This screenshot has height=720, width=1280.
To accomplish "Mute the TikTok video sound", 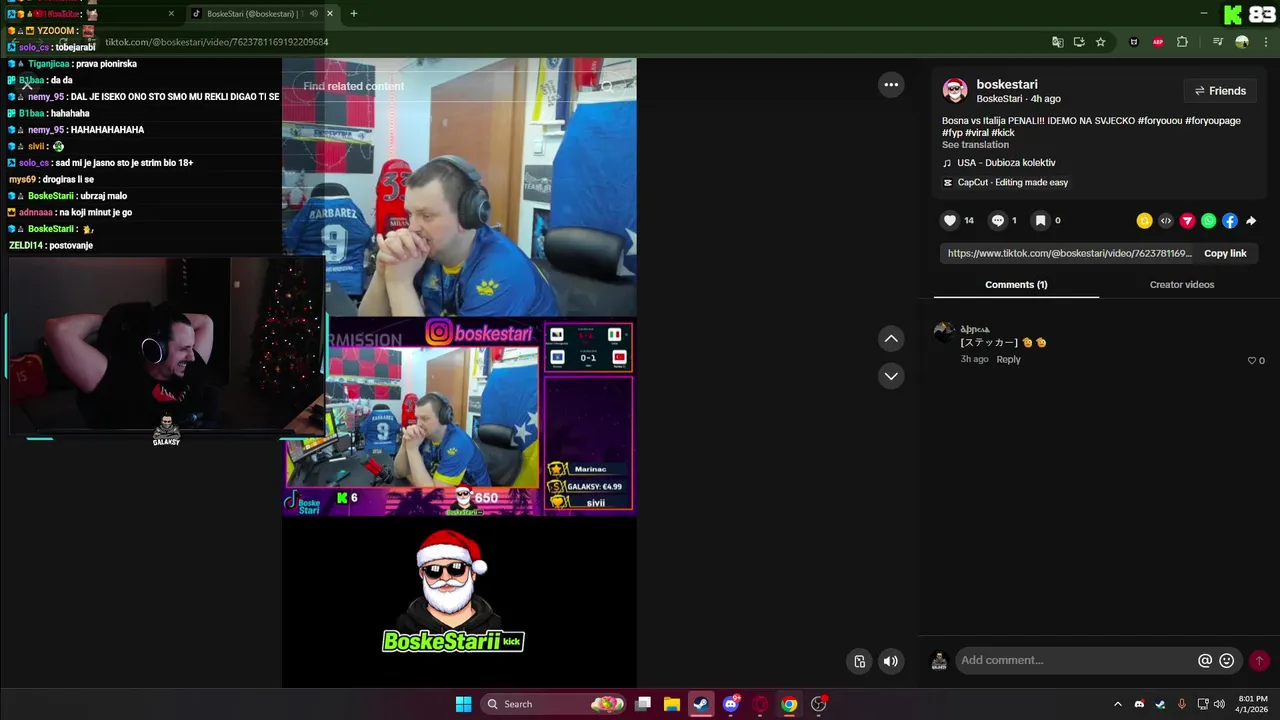I will [891, 661].
